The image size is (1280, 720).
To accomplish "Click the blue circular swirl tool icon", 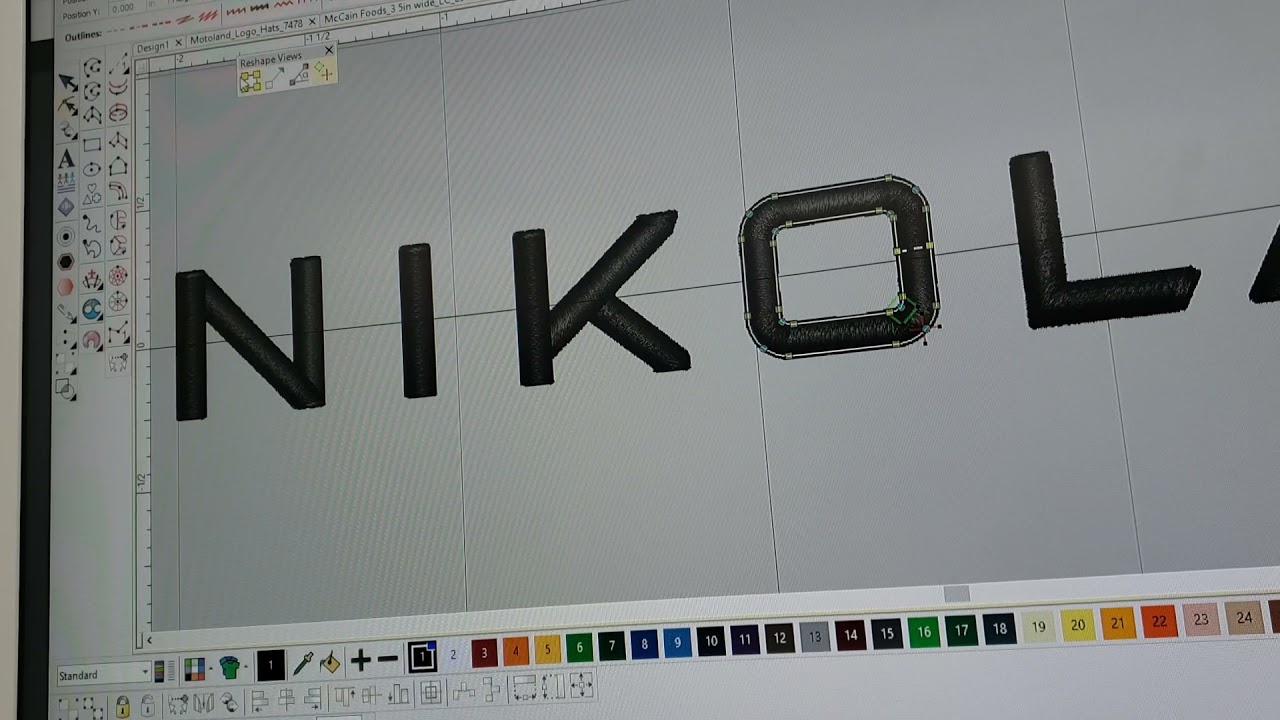I will tap(92, 308).
